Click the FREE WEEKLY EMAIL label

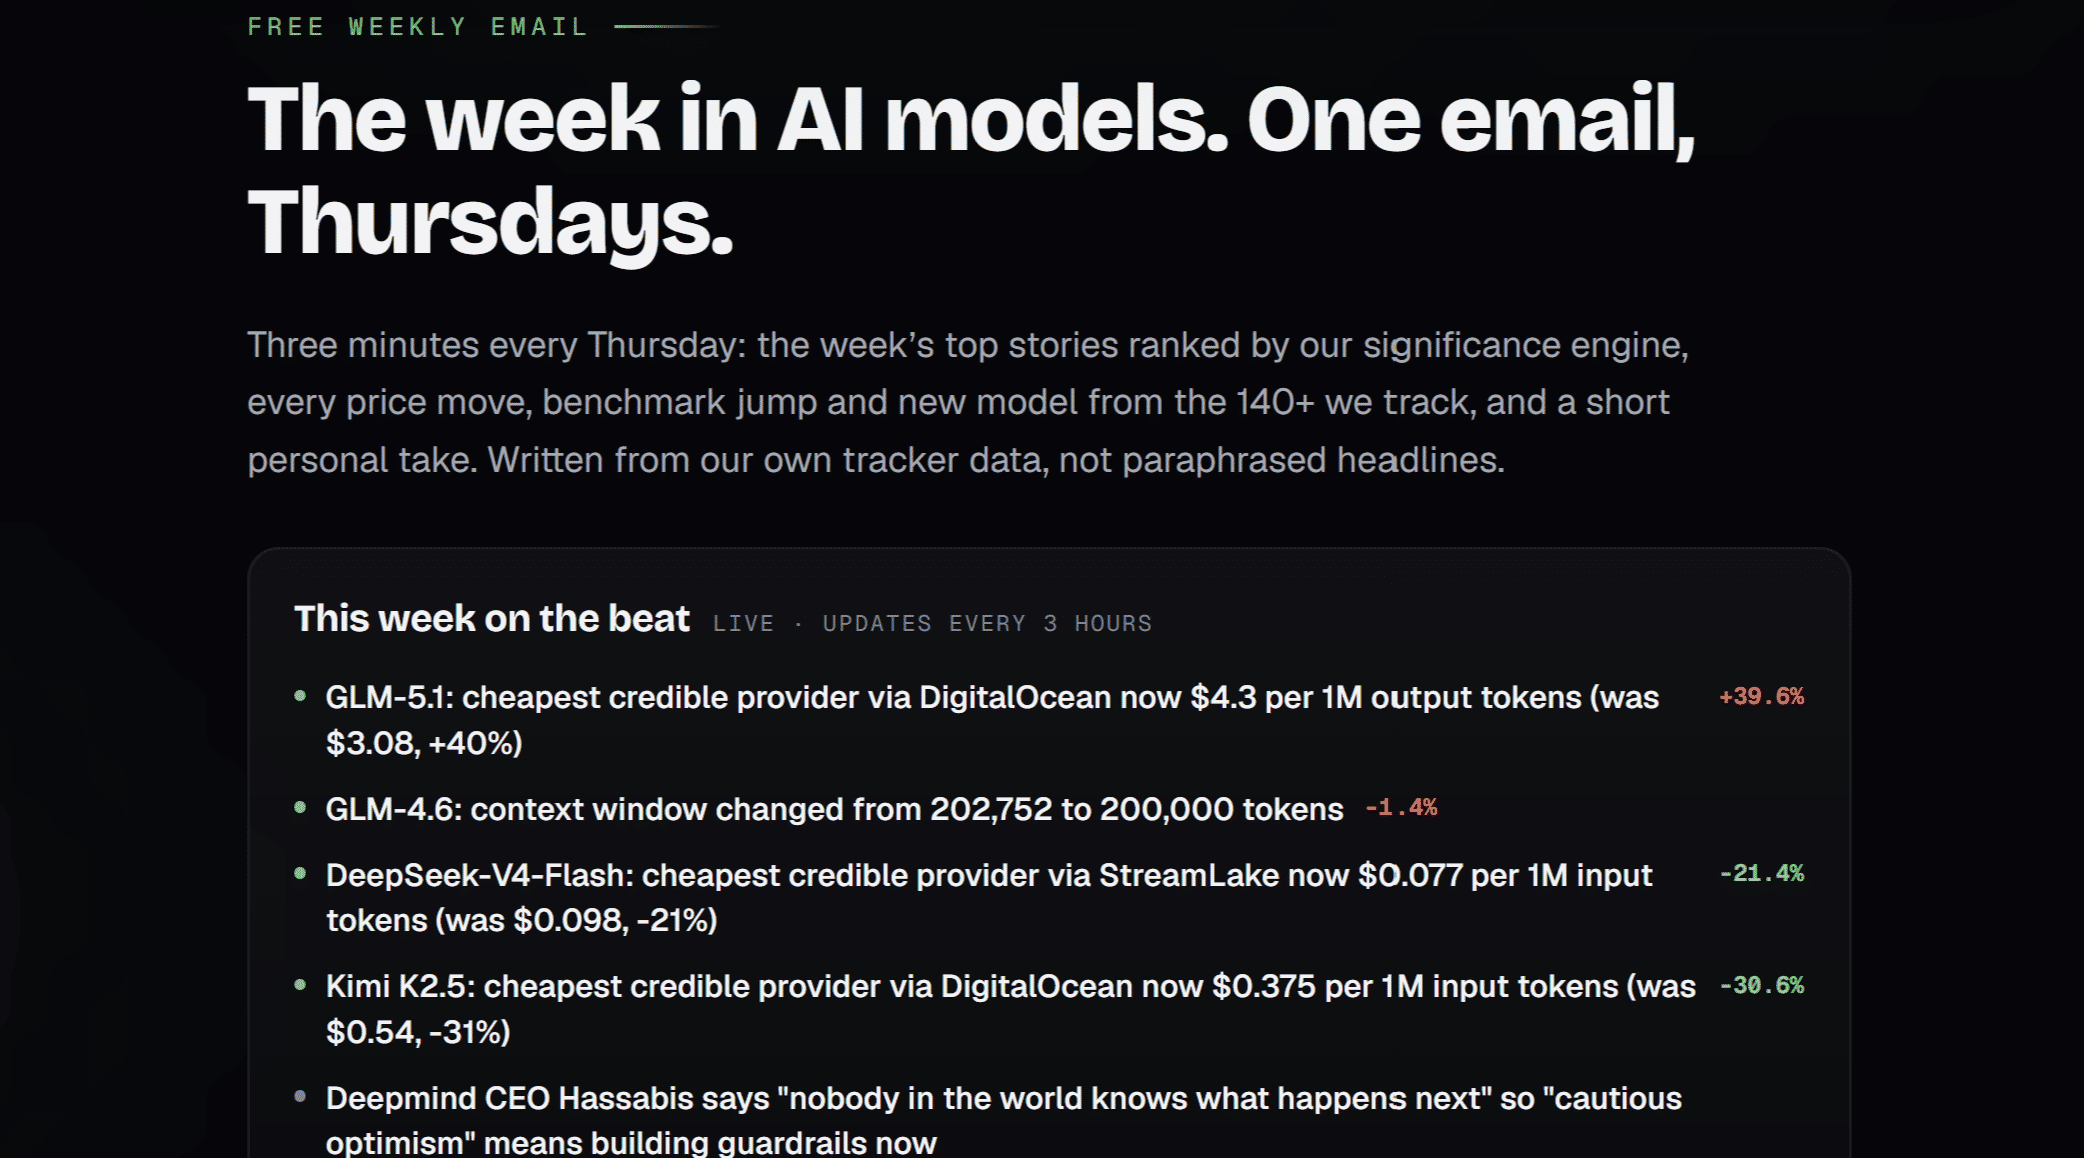point(418,27)
